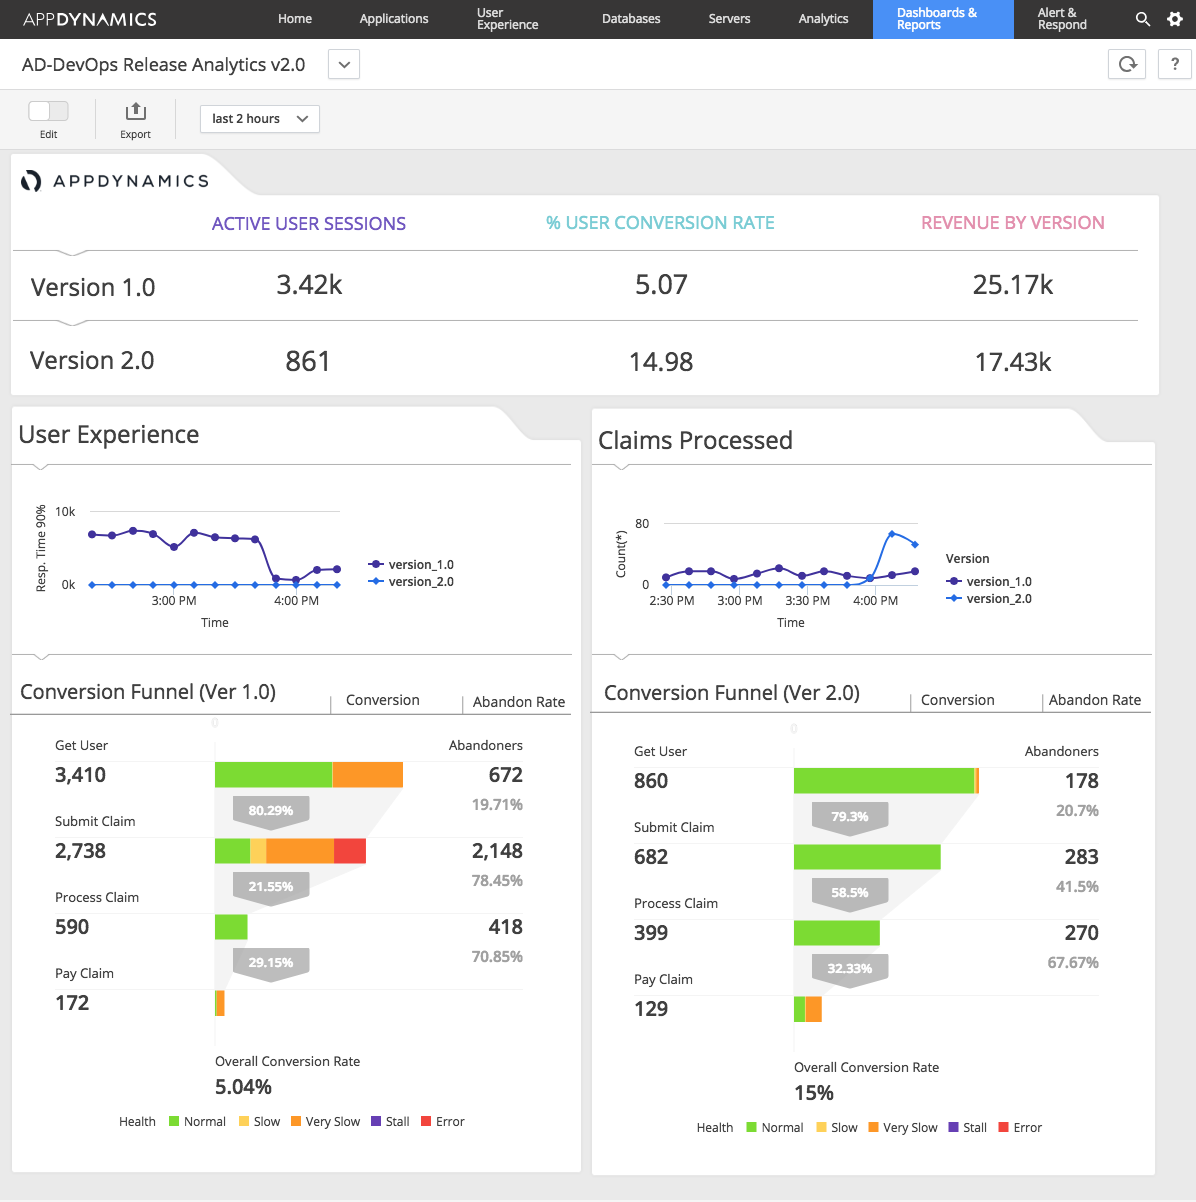Click the green Submit Claim bar in Ver 2.0 funnel
This screenshot has height=1202, width=1196.
(x=867, y=857)
